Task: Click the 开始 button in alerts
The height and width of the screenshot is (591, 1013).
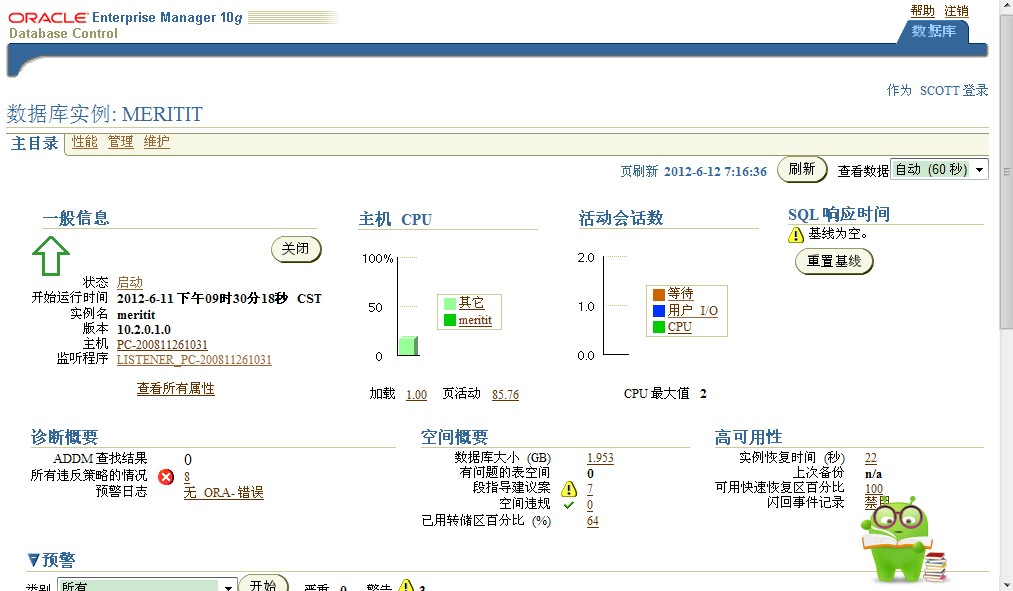Action: [264, 584]
